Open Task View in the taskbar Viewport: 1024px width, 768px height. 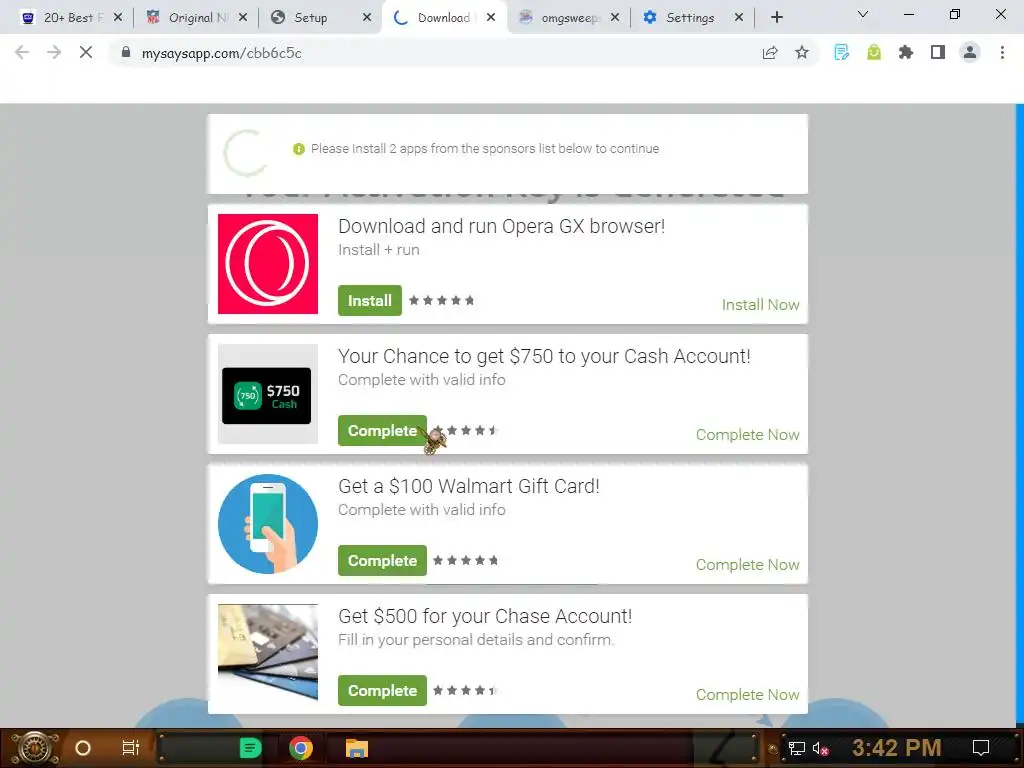[x=131, y=748]
